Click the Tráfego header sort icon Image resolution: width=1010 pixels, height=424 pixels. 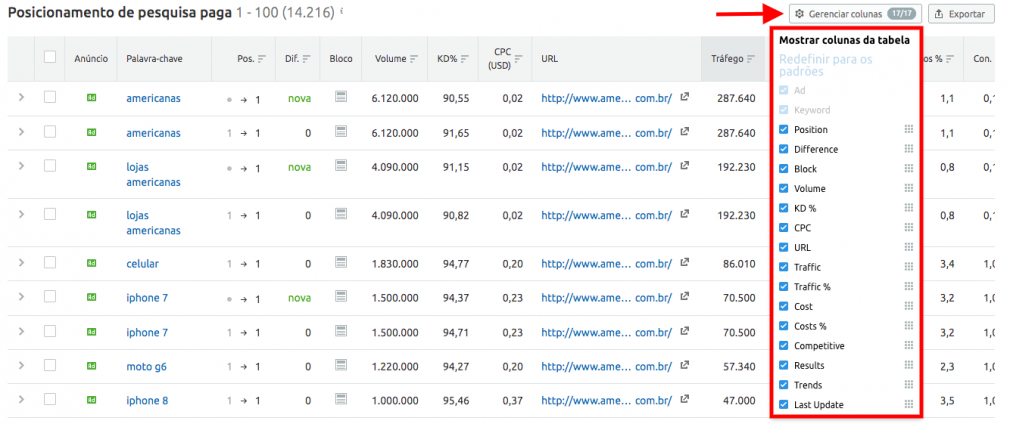click(x=751, y=59)
